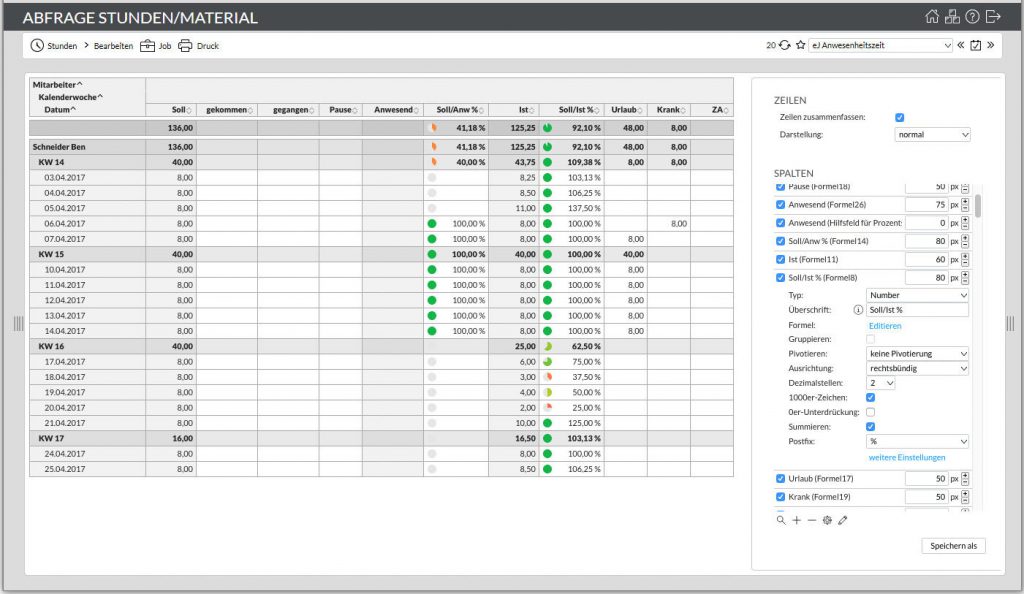Uncheck Anwesend (Formel26) column
This screenshot has width=1024, height=594.
tap(780, 204)
